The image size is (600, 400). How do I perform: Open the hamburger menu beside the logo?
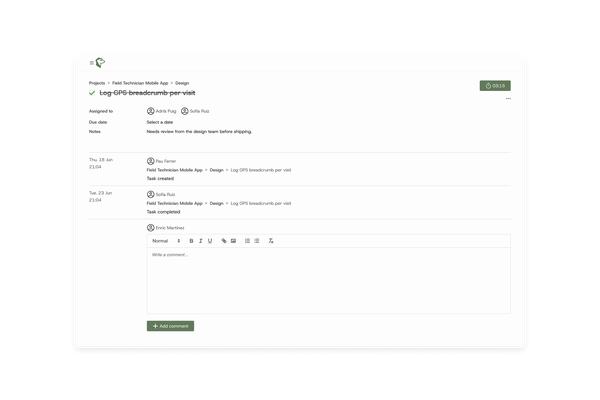coord(91,63)
